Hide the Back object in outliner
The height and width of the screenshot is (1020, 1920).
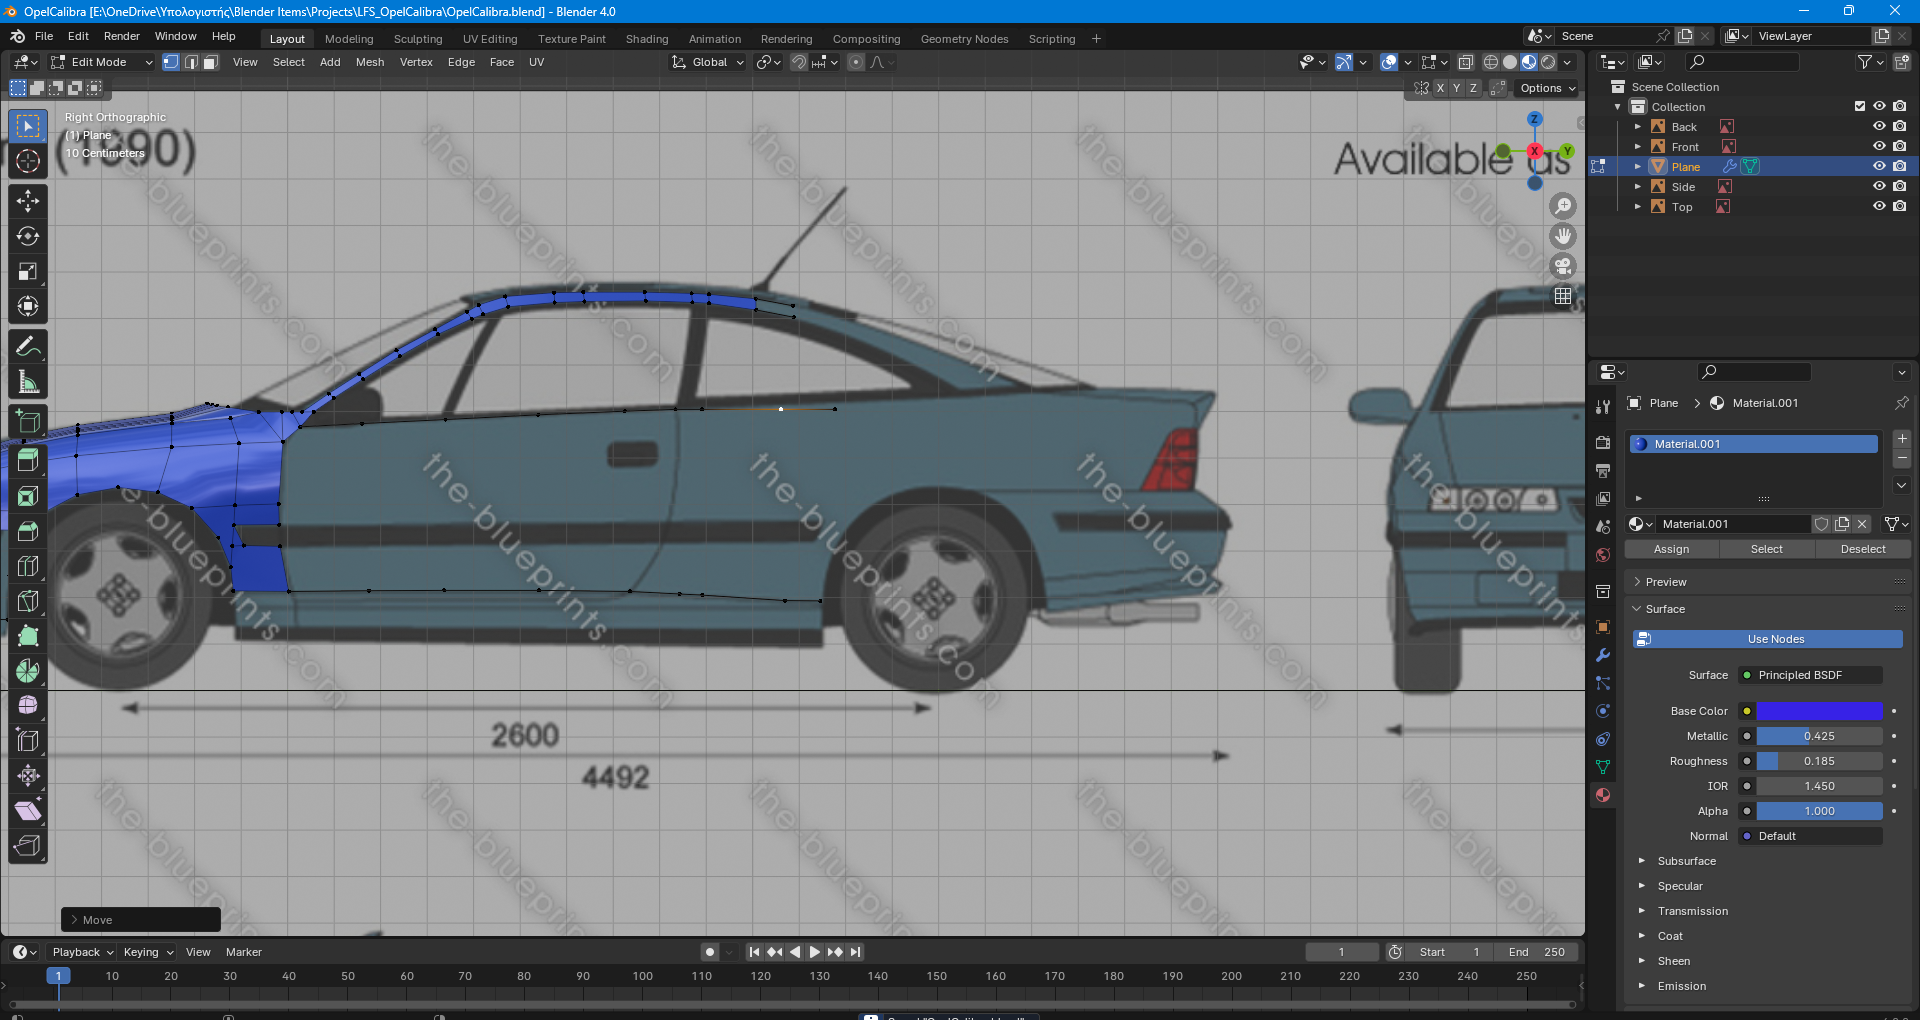1879,127
